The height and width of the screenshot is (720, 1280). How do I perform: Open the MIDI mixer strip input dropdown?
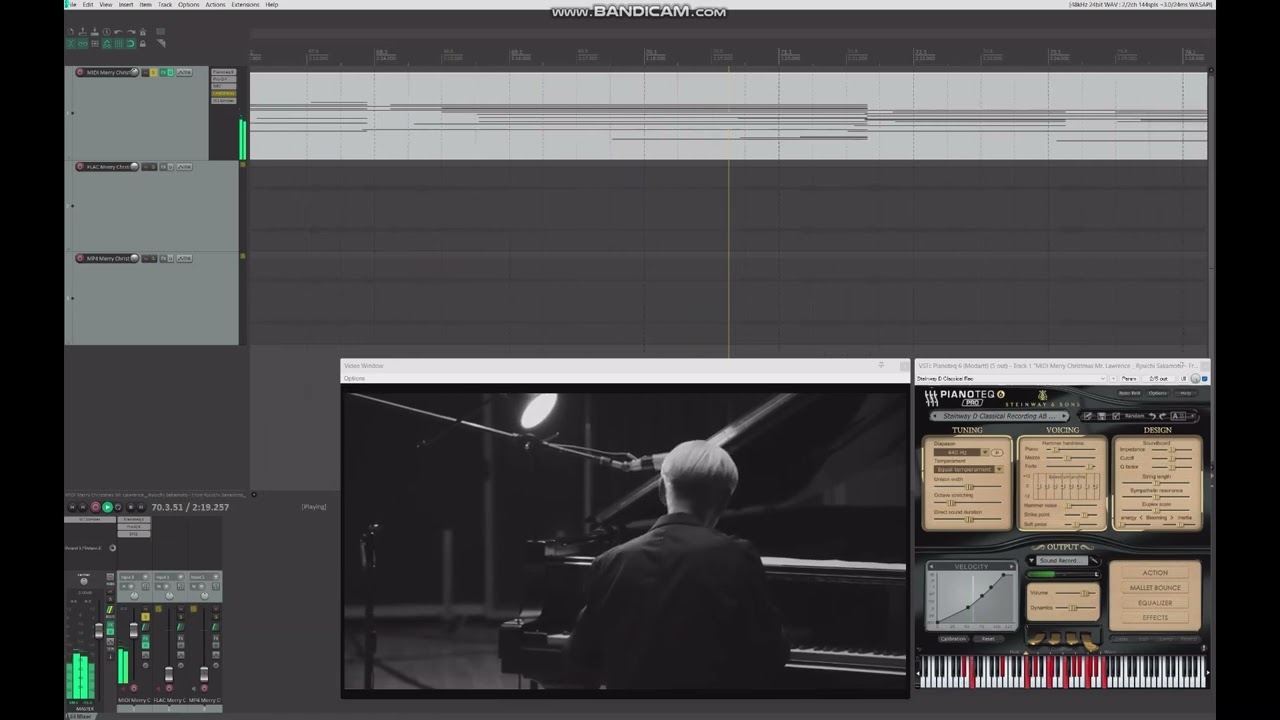coord(134,577)
